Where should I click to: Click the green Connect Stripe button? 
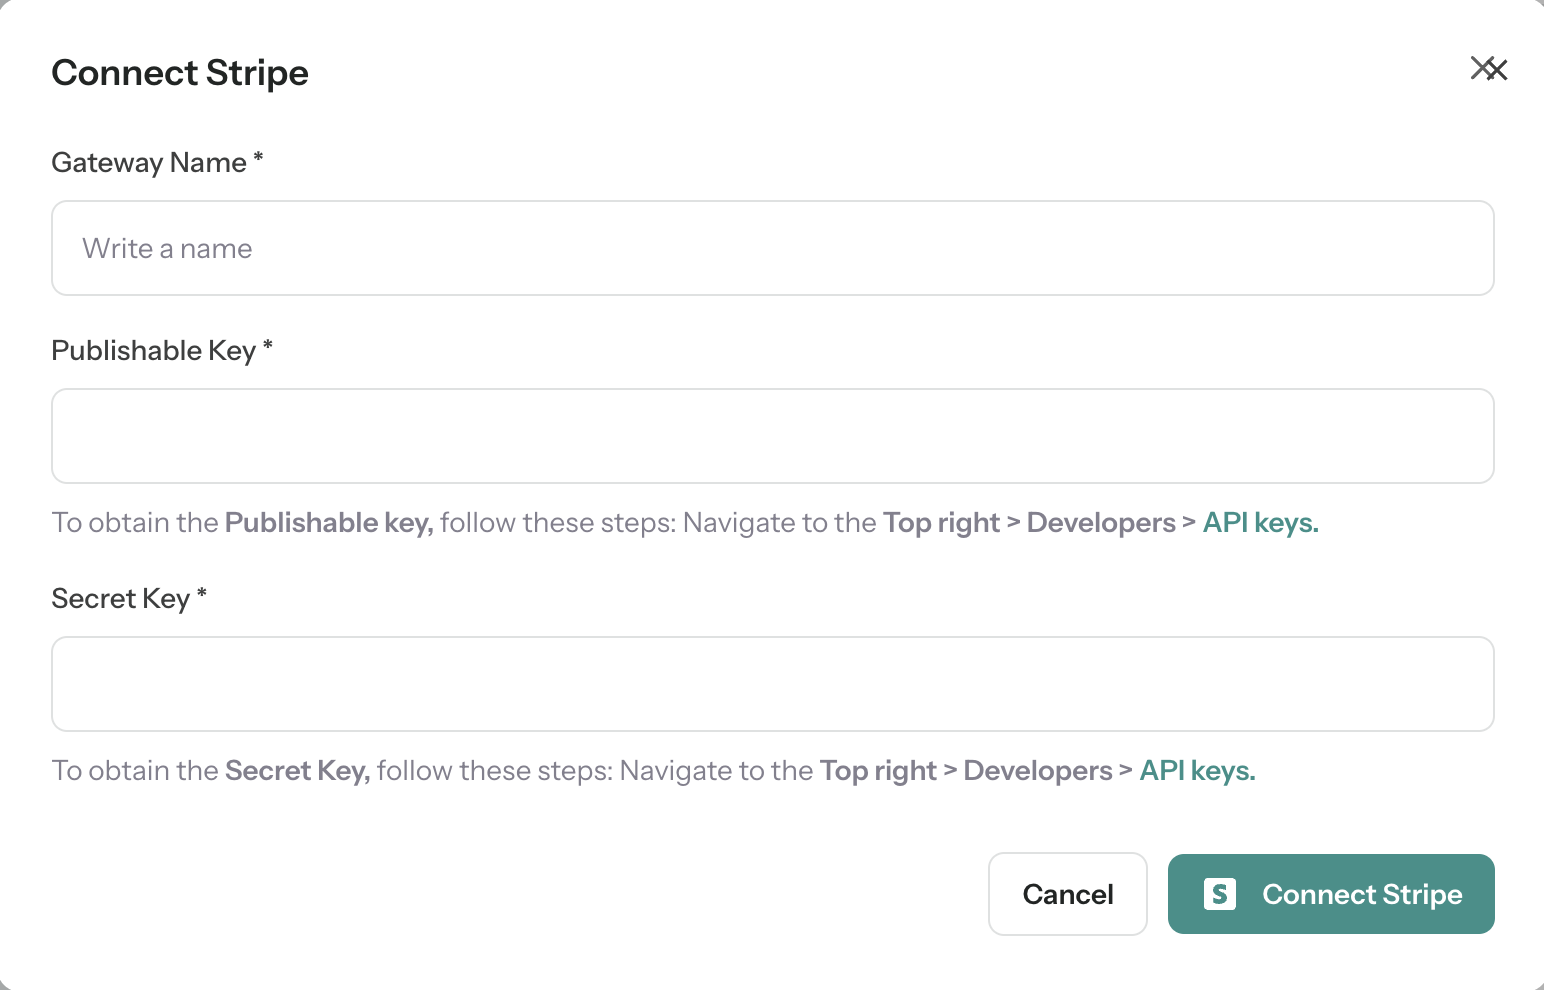click(1331, 894)
